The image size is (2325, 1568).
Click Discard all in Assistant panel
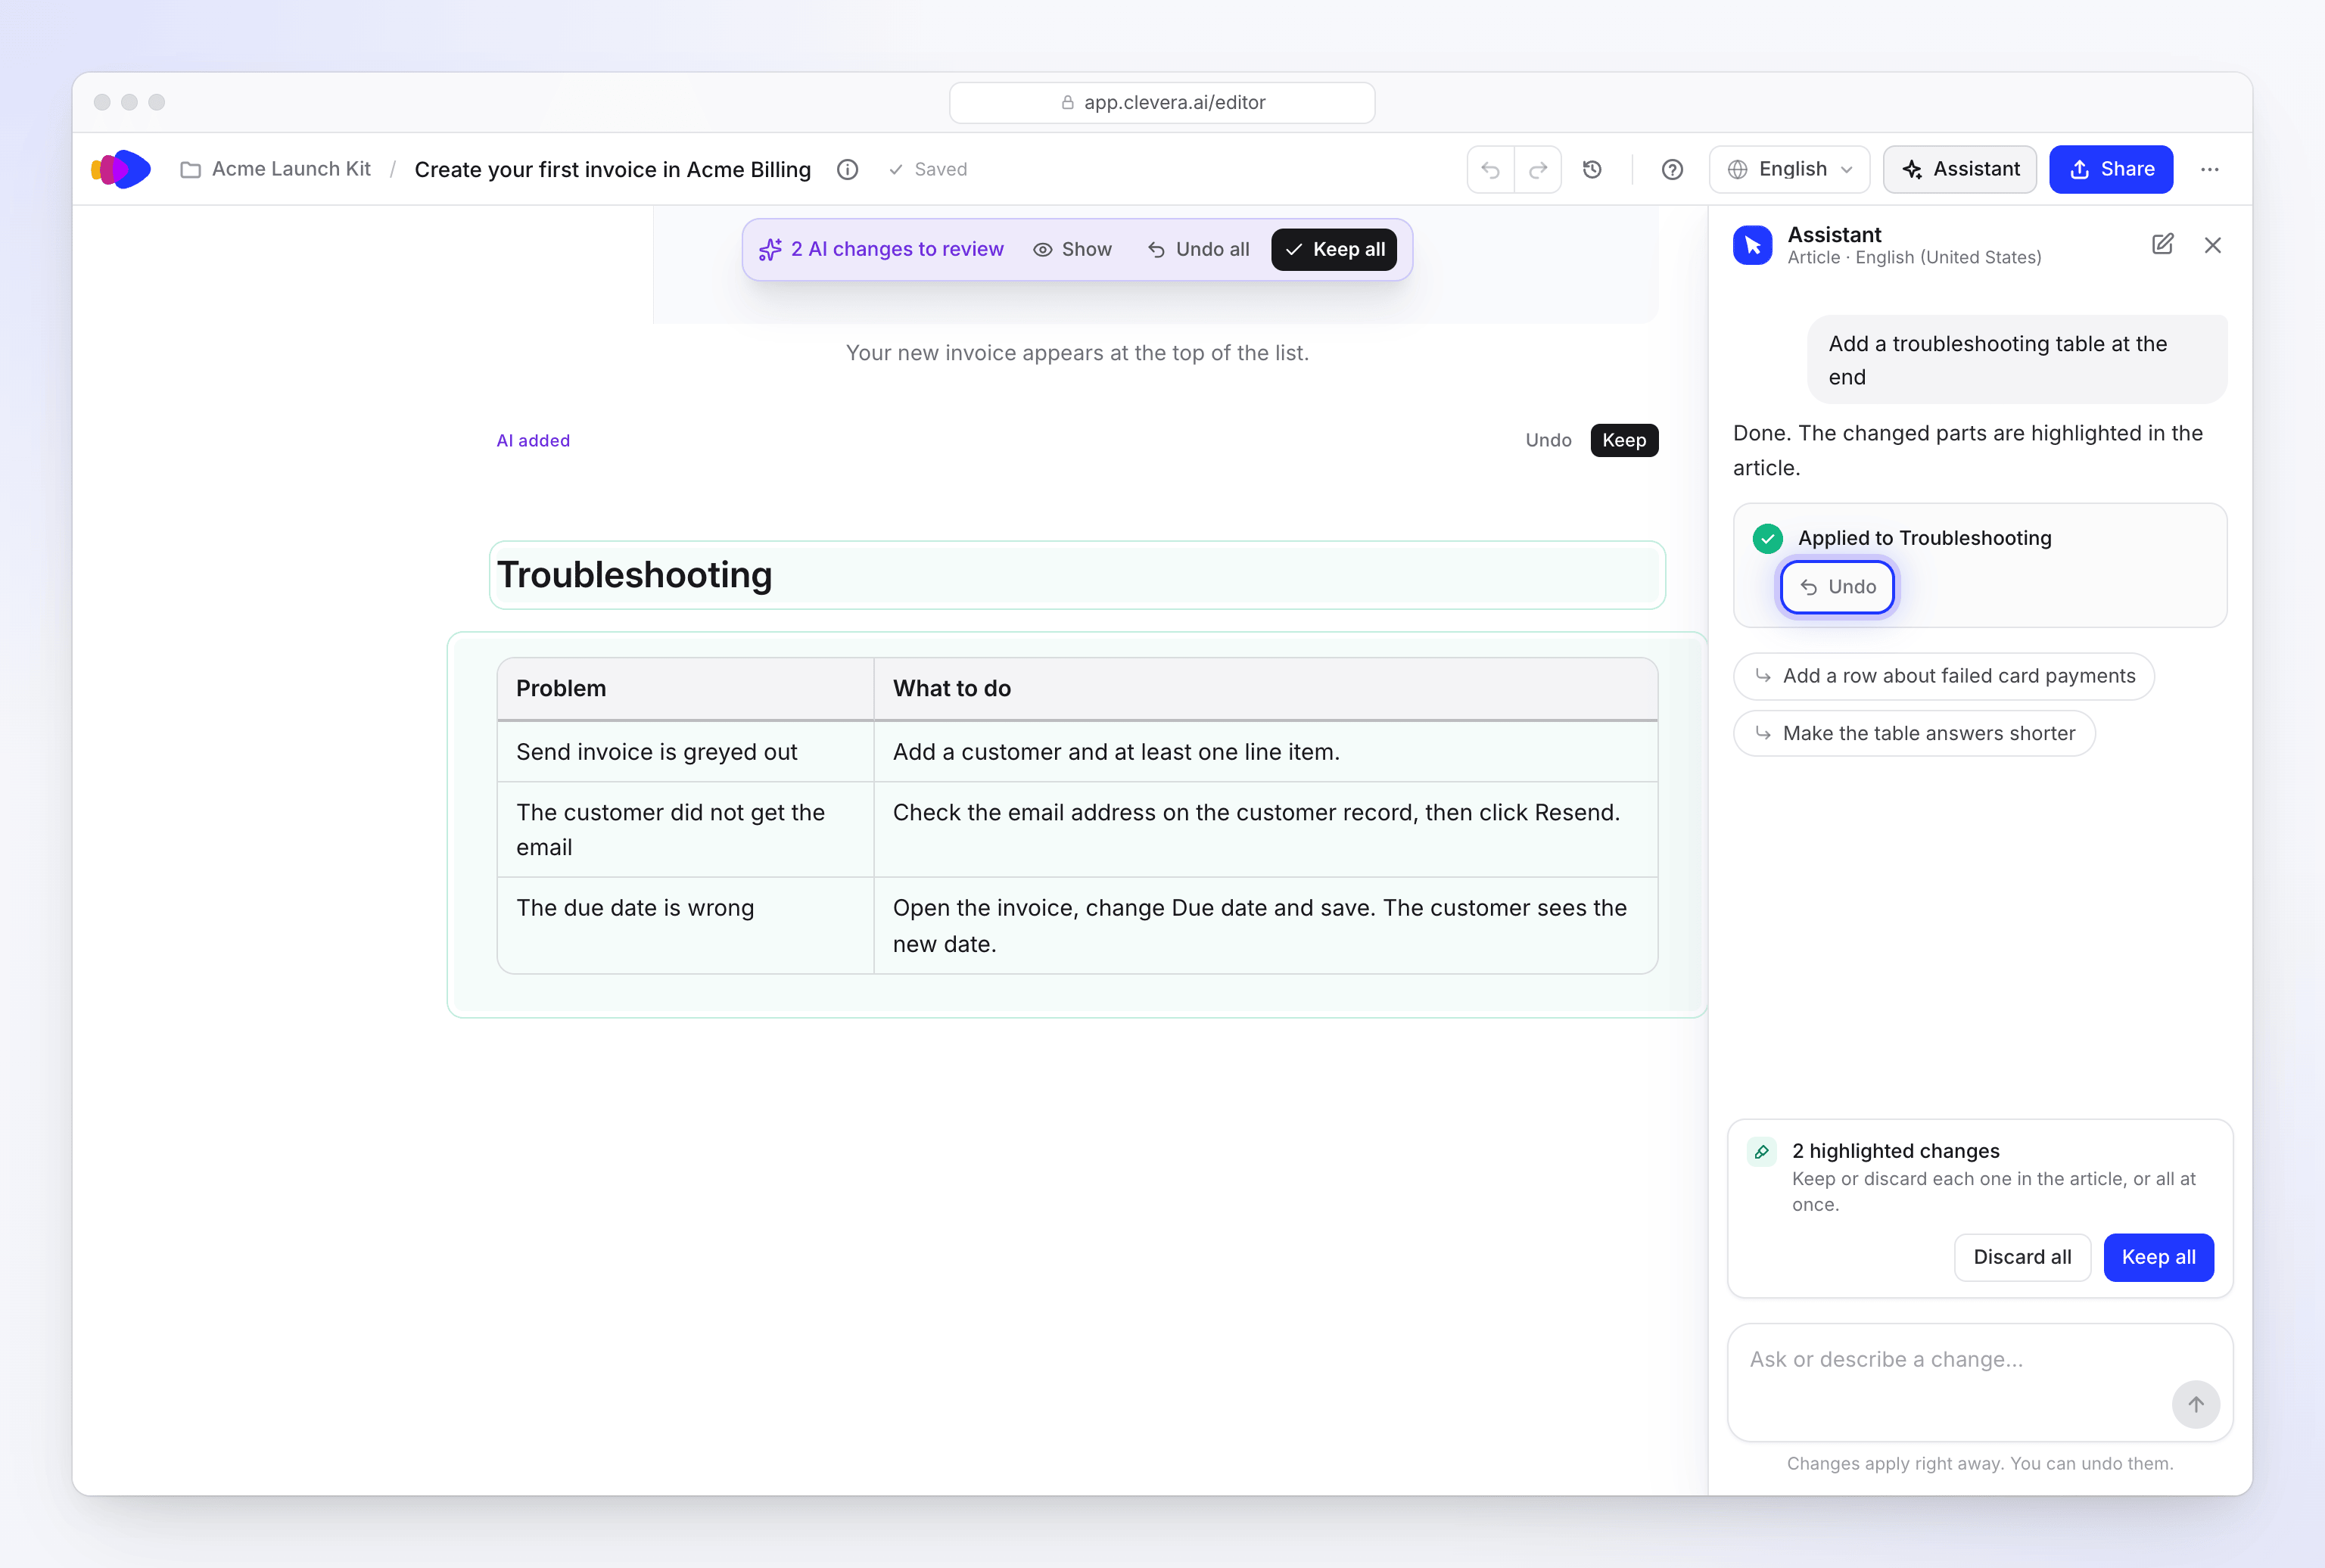[2022, 1257]
